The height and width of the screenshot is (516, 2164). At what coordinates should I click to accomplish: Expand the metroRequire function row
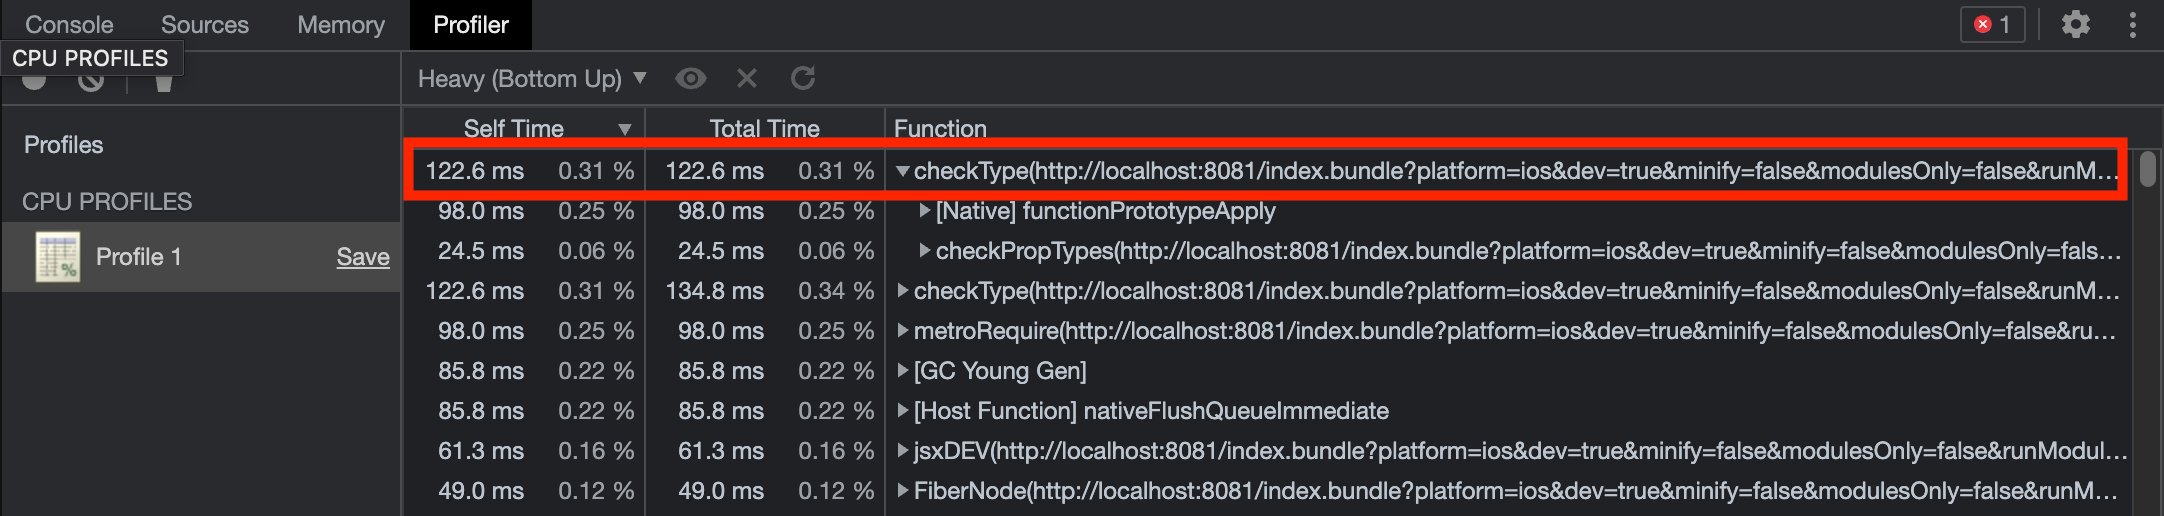(903, 331)
